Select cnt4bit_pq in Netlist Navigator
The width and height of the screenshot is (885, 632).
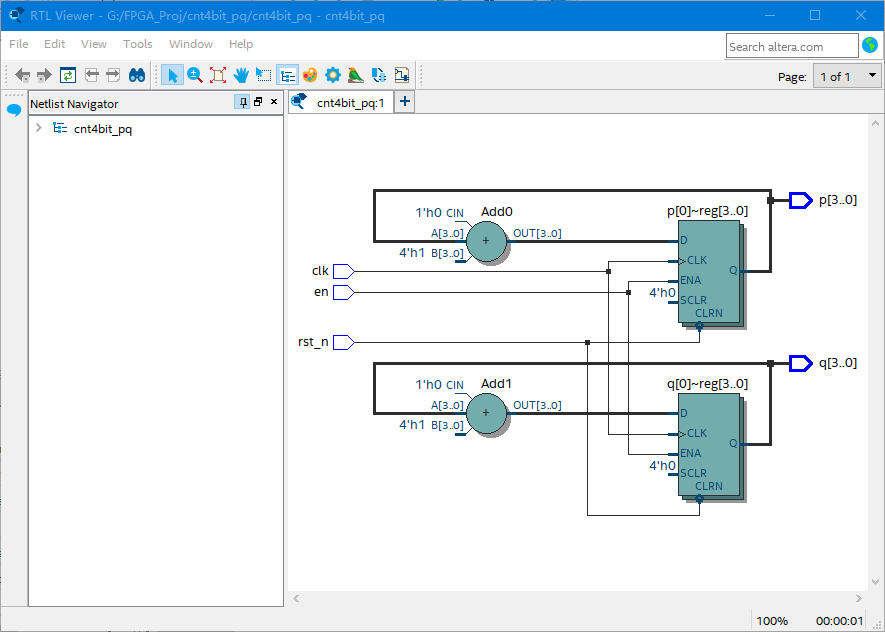coord(103,129)
